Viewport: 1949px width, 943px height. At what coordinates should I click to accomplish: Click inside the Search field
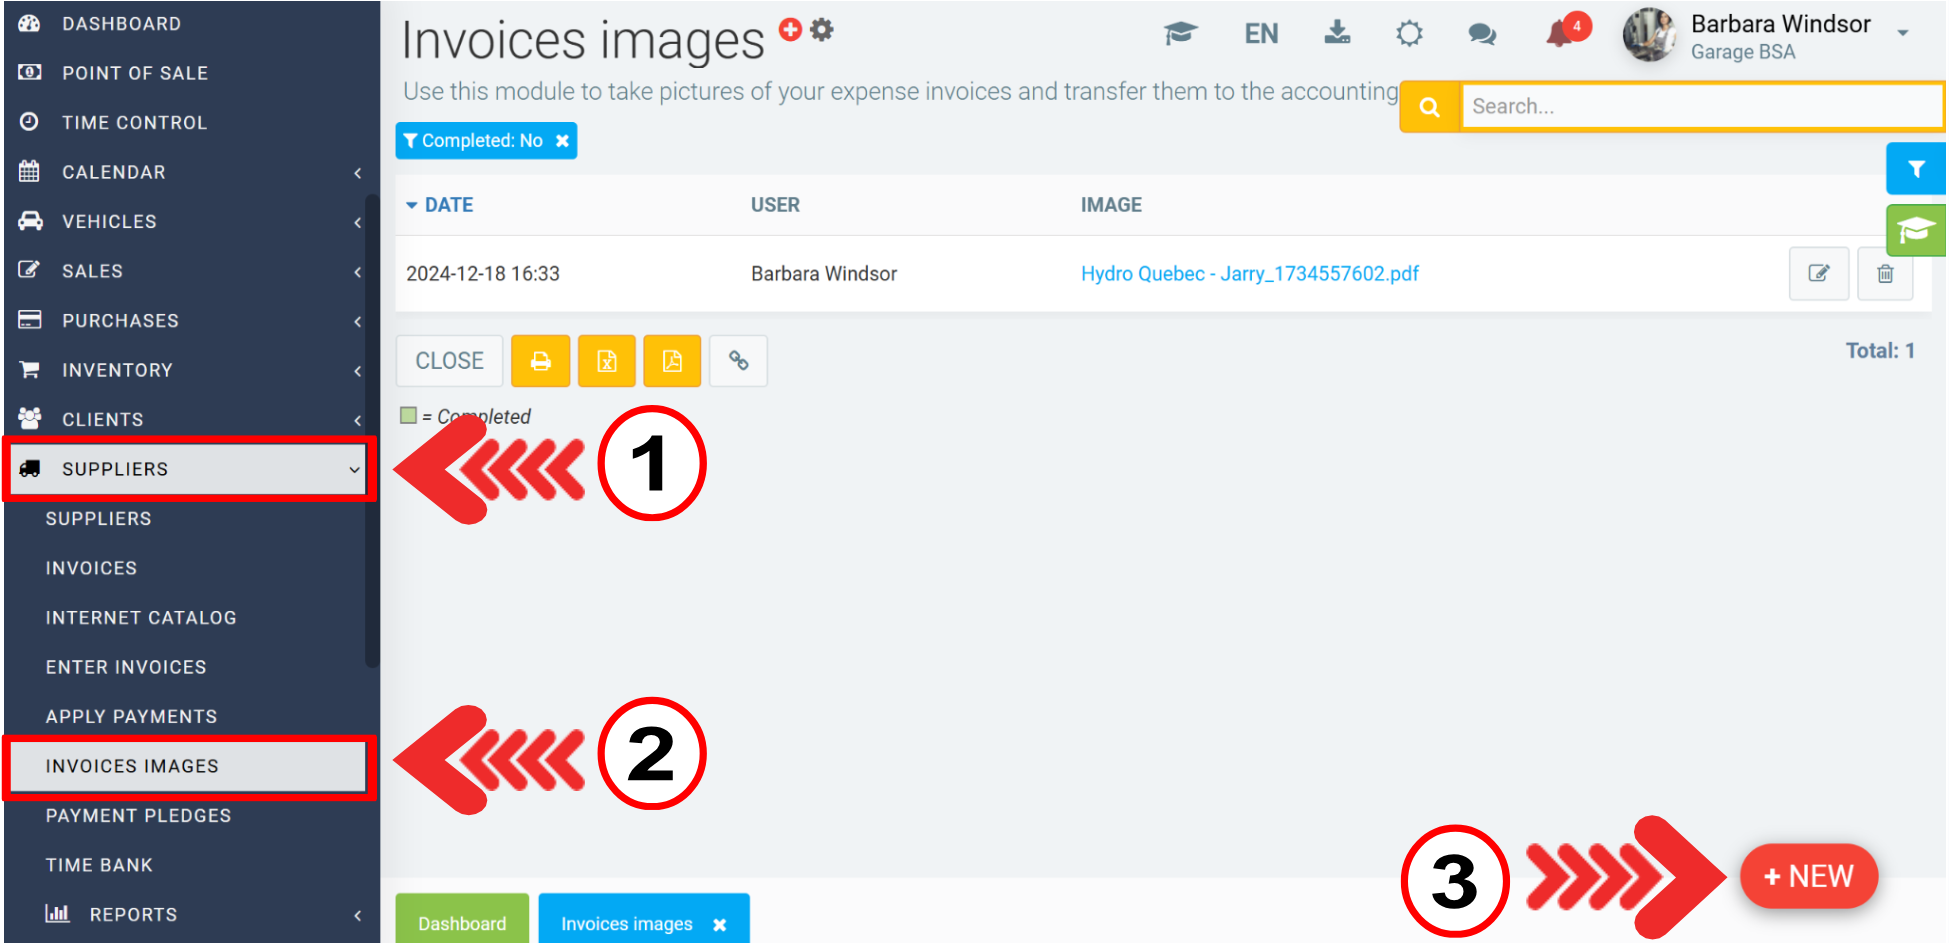pyautogui.click(x=1700, y=107)
